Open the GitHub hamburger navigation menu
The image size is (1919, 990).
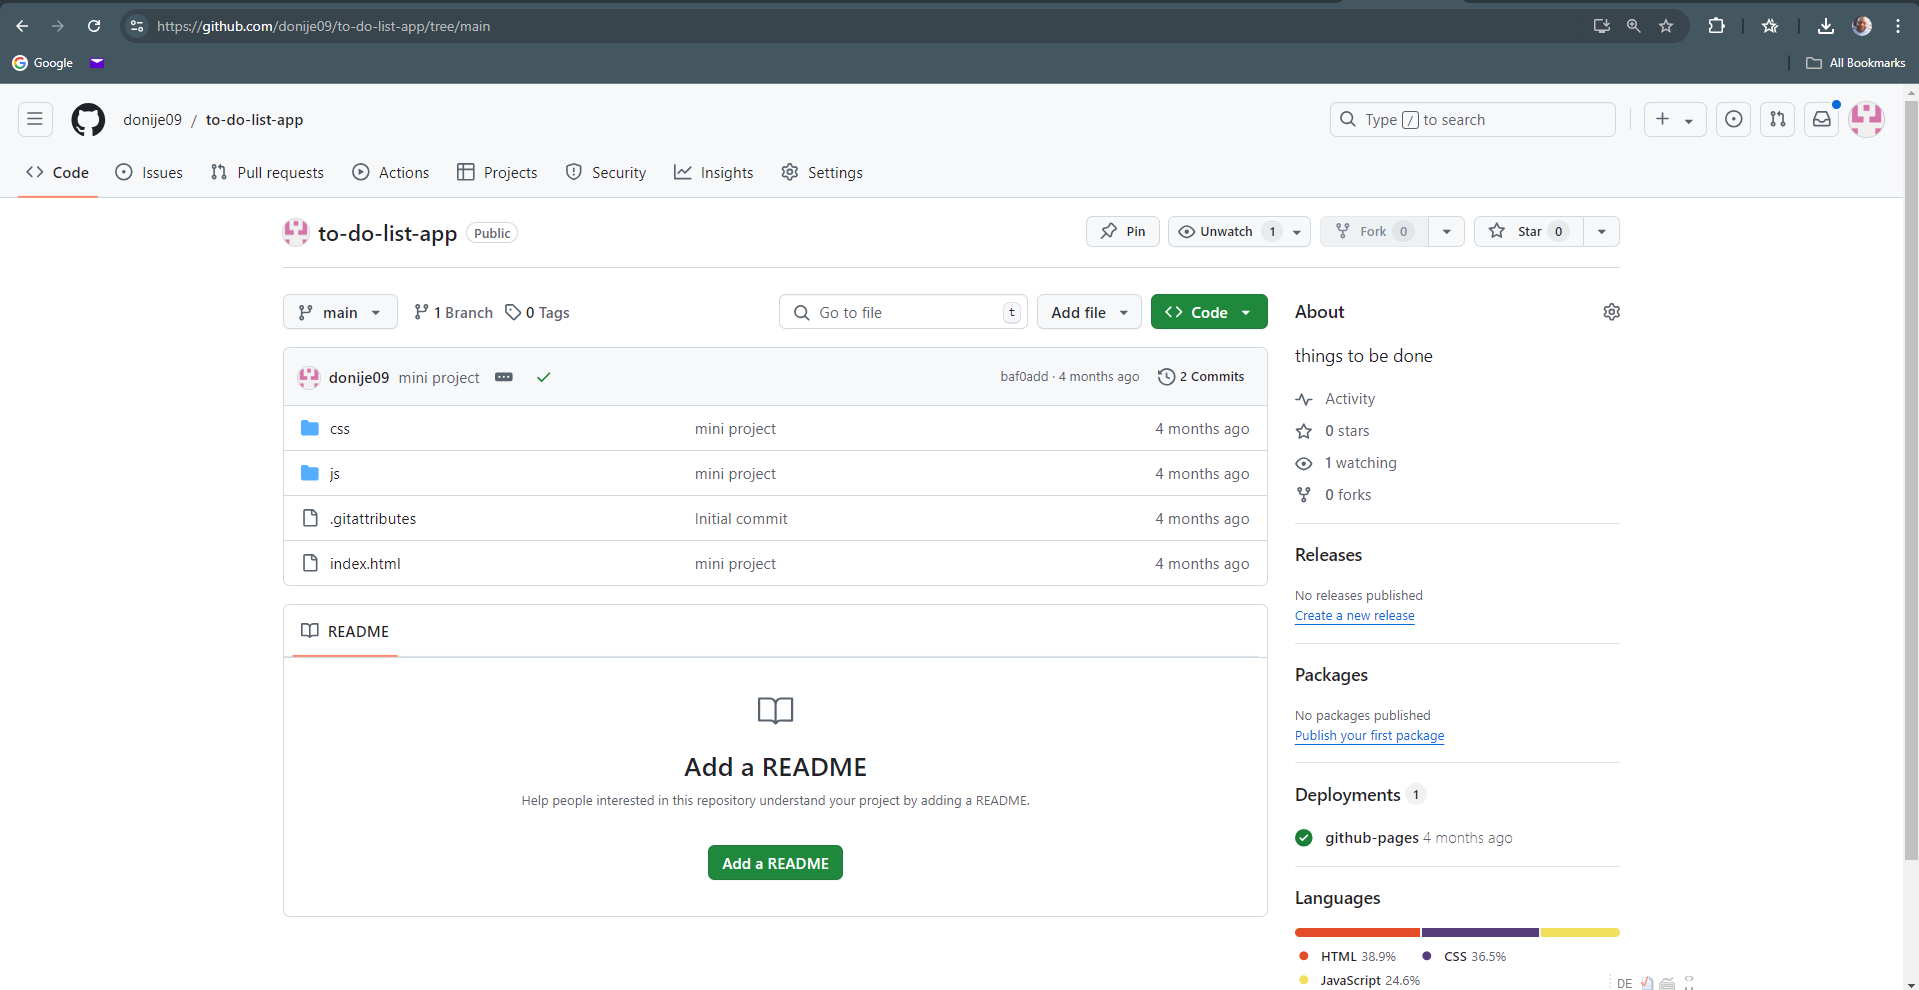[x=35, y=120]
